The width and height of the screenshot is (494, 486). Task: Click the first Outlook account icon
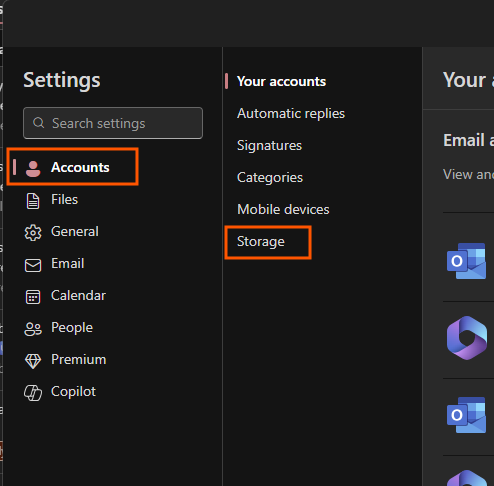click(466, 261)
